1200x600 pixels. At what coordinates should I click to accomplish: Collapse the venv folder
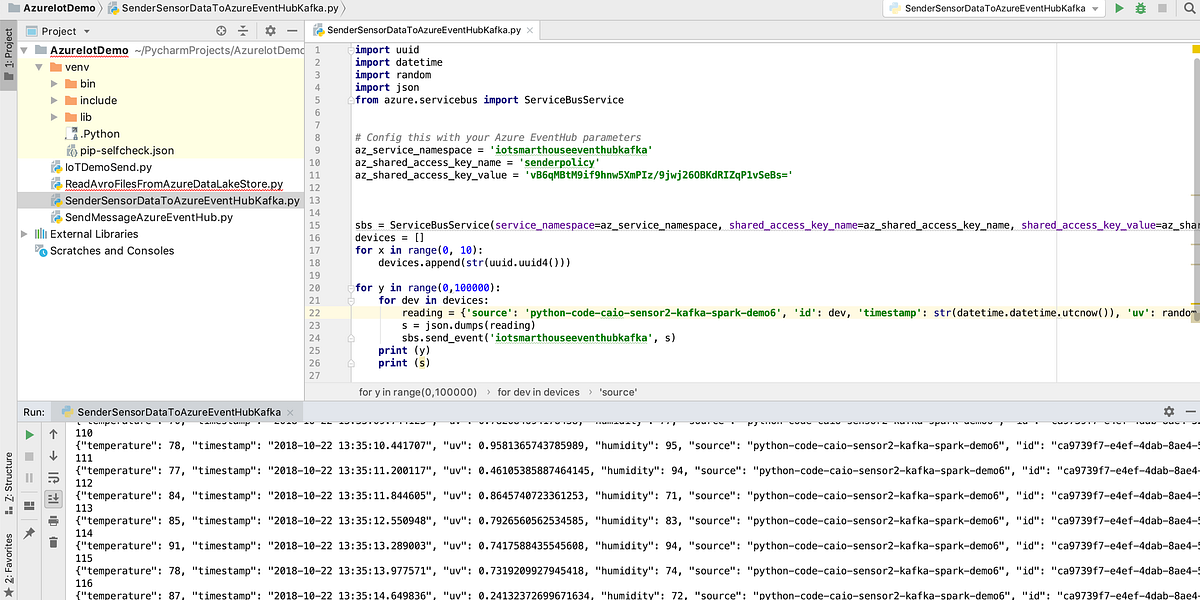coord(38,67)
